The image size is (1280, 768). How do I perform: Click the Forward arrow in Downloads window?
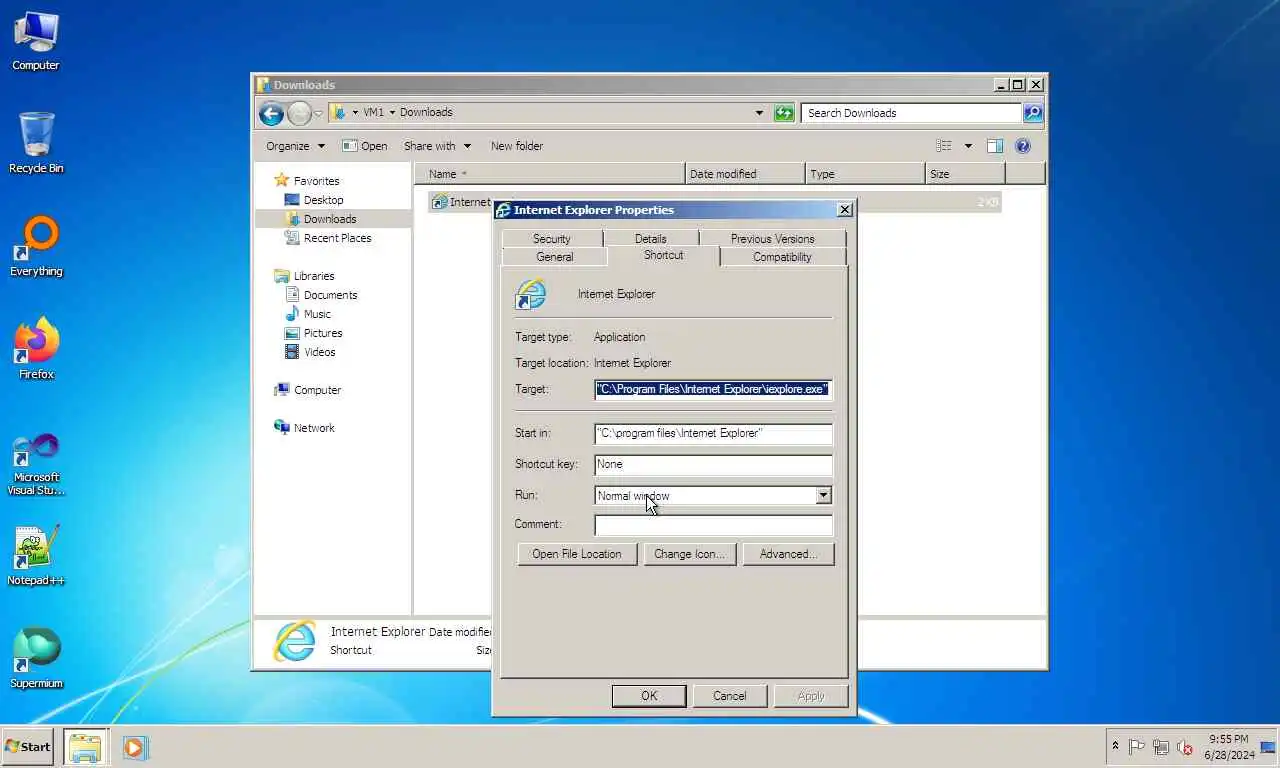coord(299,113)
